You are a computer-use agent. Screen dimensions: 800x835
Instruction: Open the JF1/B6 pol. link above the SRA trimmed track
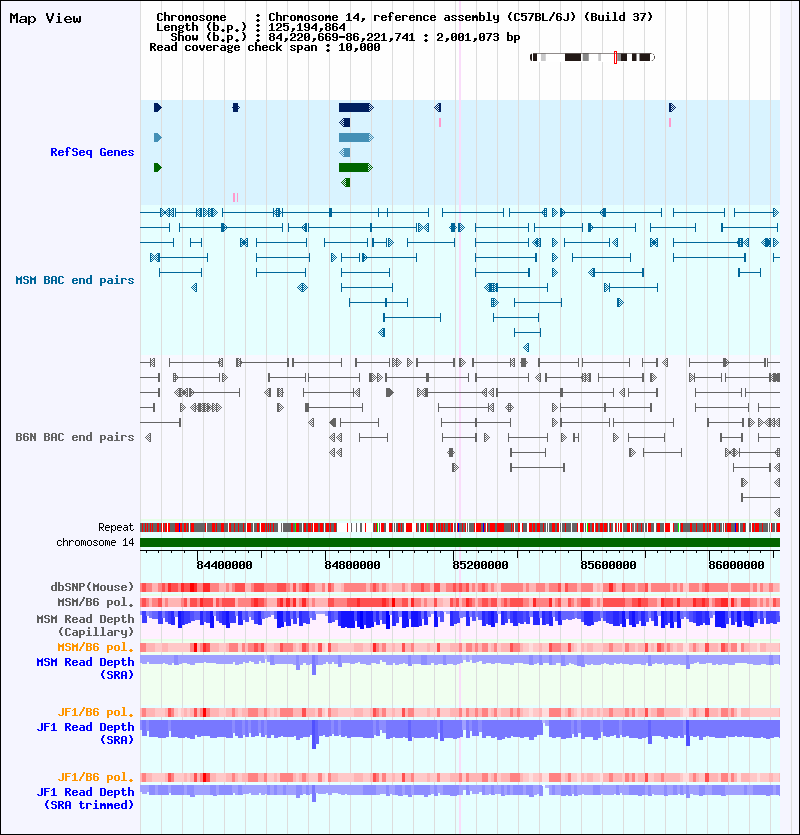[x=96, y=777]
